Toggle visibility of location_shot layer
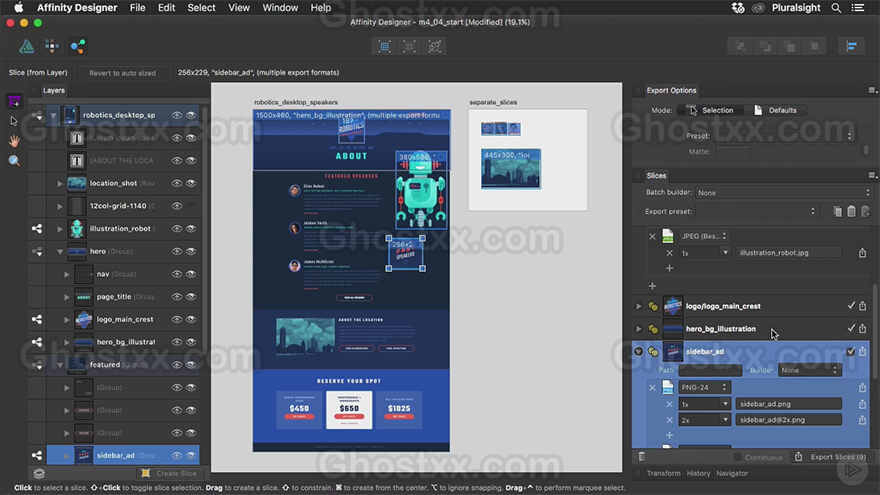The image size is (880, 495). click(191, 183)
